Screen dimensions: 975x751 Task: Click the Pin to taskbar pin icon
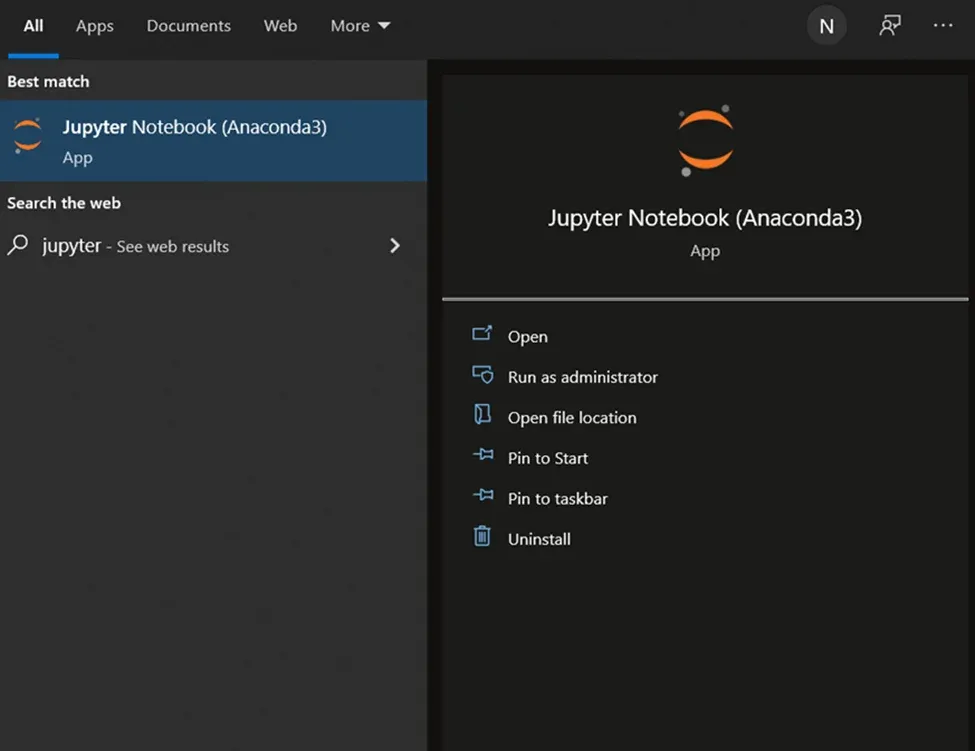pyautogui.click(x=482, y=497)
